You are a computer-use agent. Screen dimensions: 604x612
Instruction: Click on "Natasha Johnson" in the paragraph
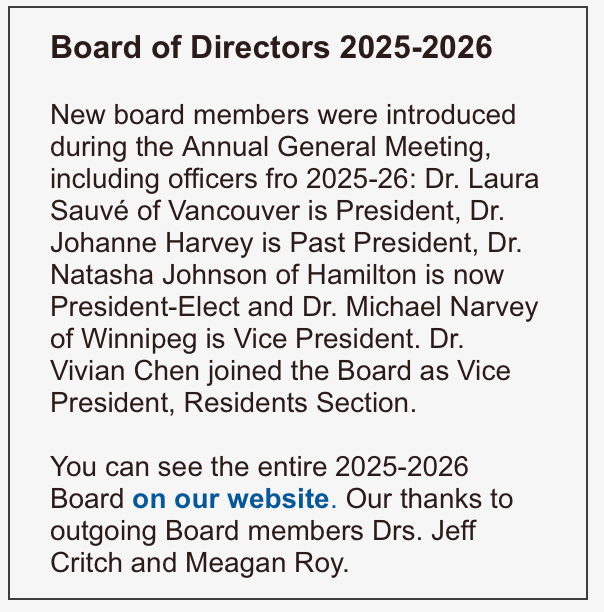click(159, 275)
